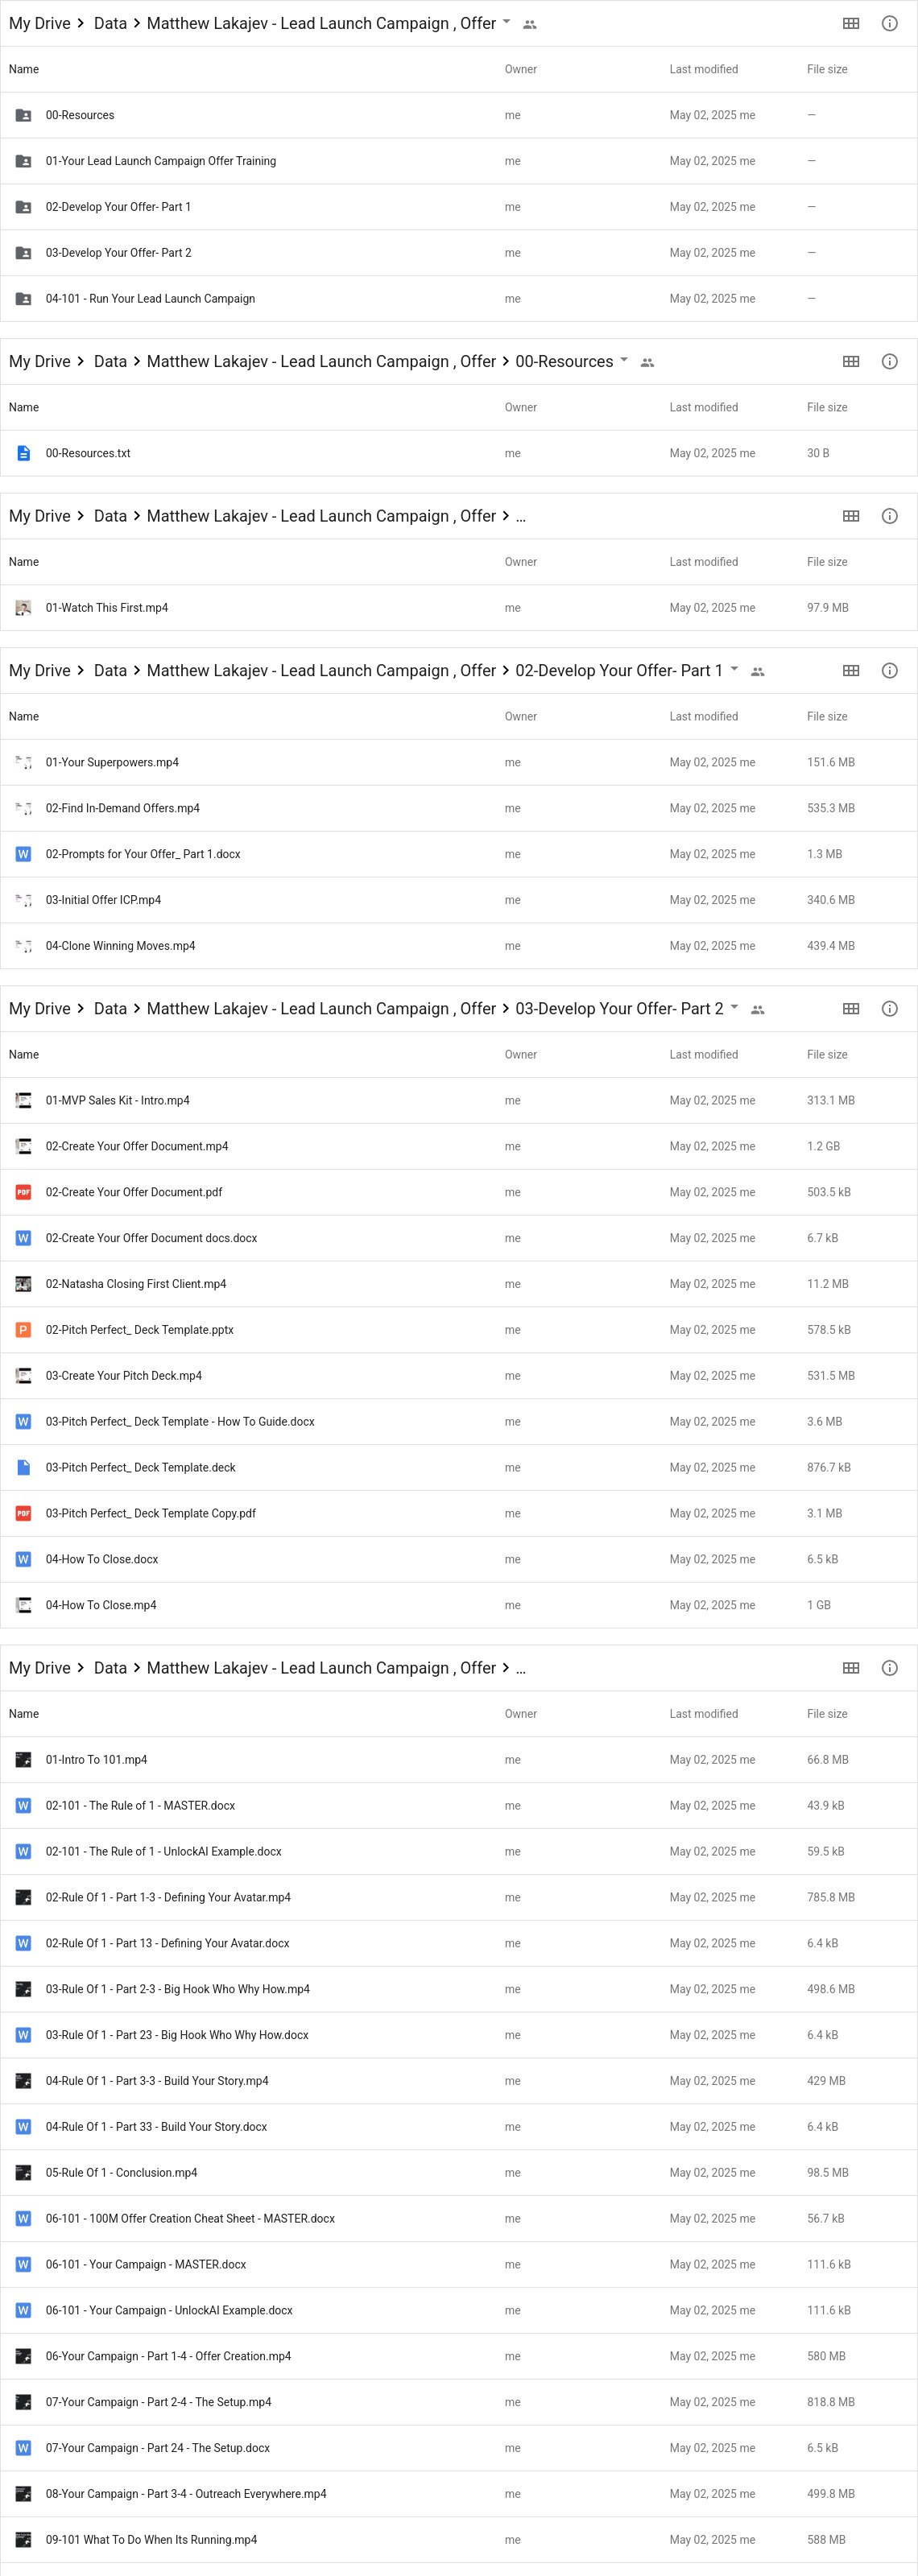Select 03-Pitch Perfect_ Deck Template - How To Guide.docx
The width and height of the screenshot is (918, 2576).
(x=459, y=1422)
